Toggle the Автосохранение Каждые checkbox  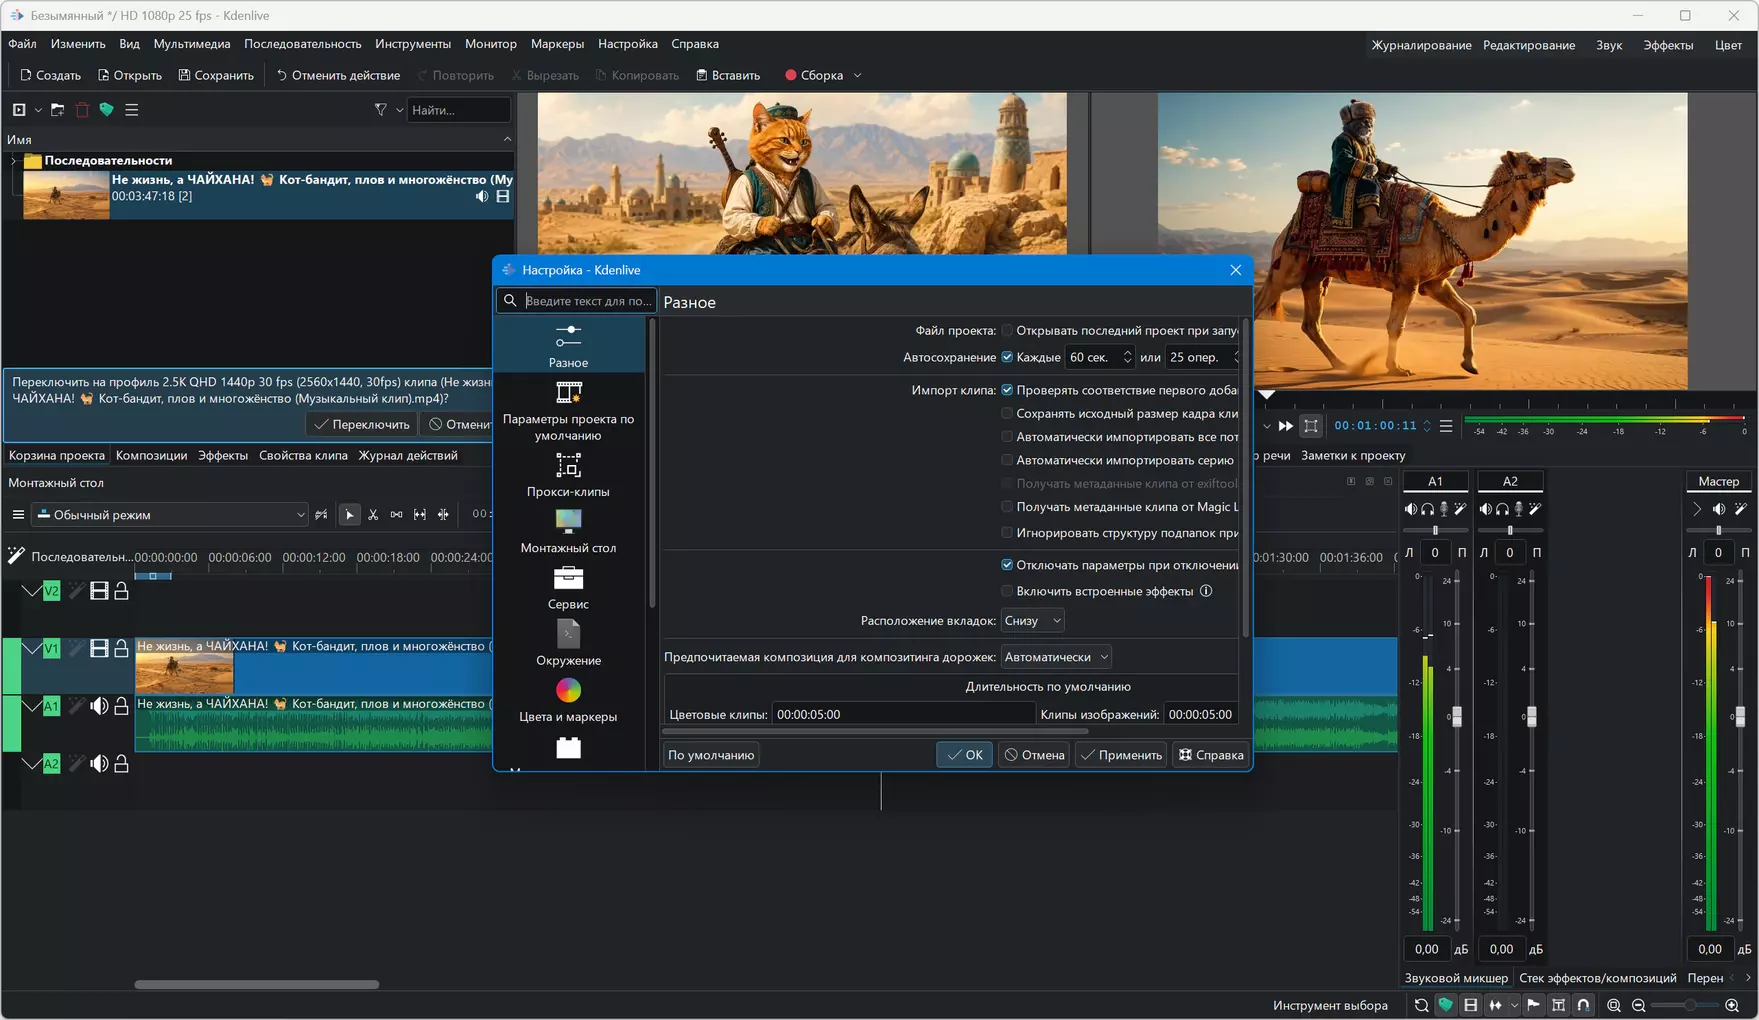click(1007, 357)
